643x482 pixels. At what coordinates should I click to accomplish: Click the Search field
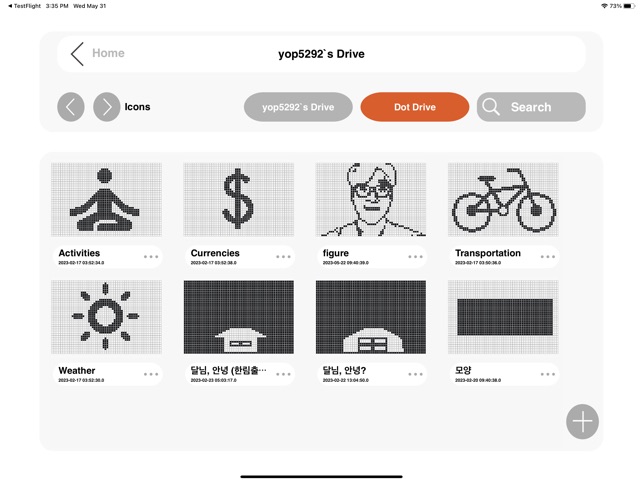(x=531, y=107)
